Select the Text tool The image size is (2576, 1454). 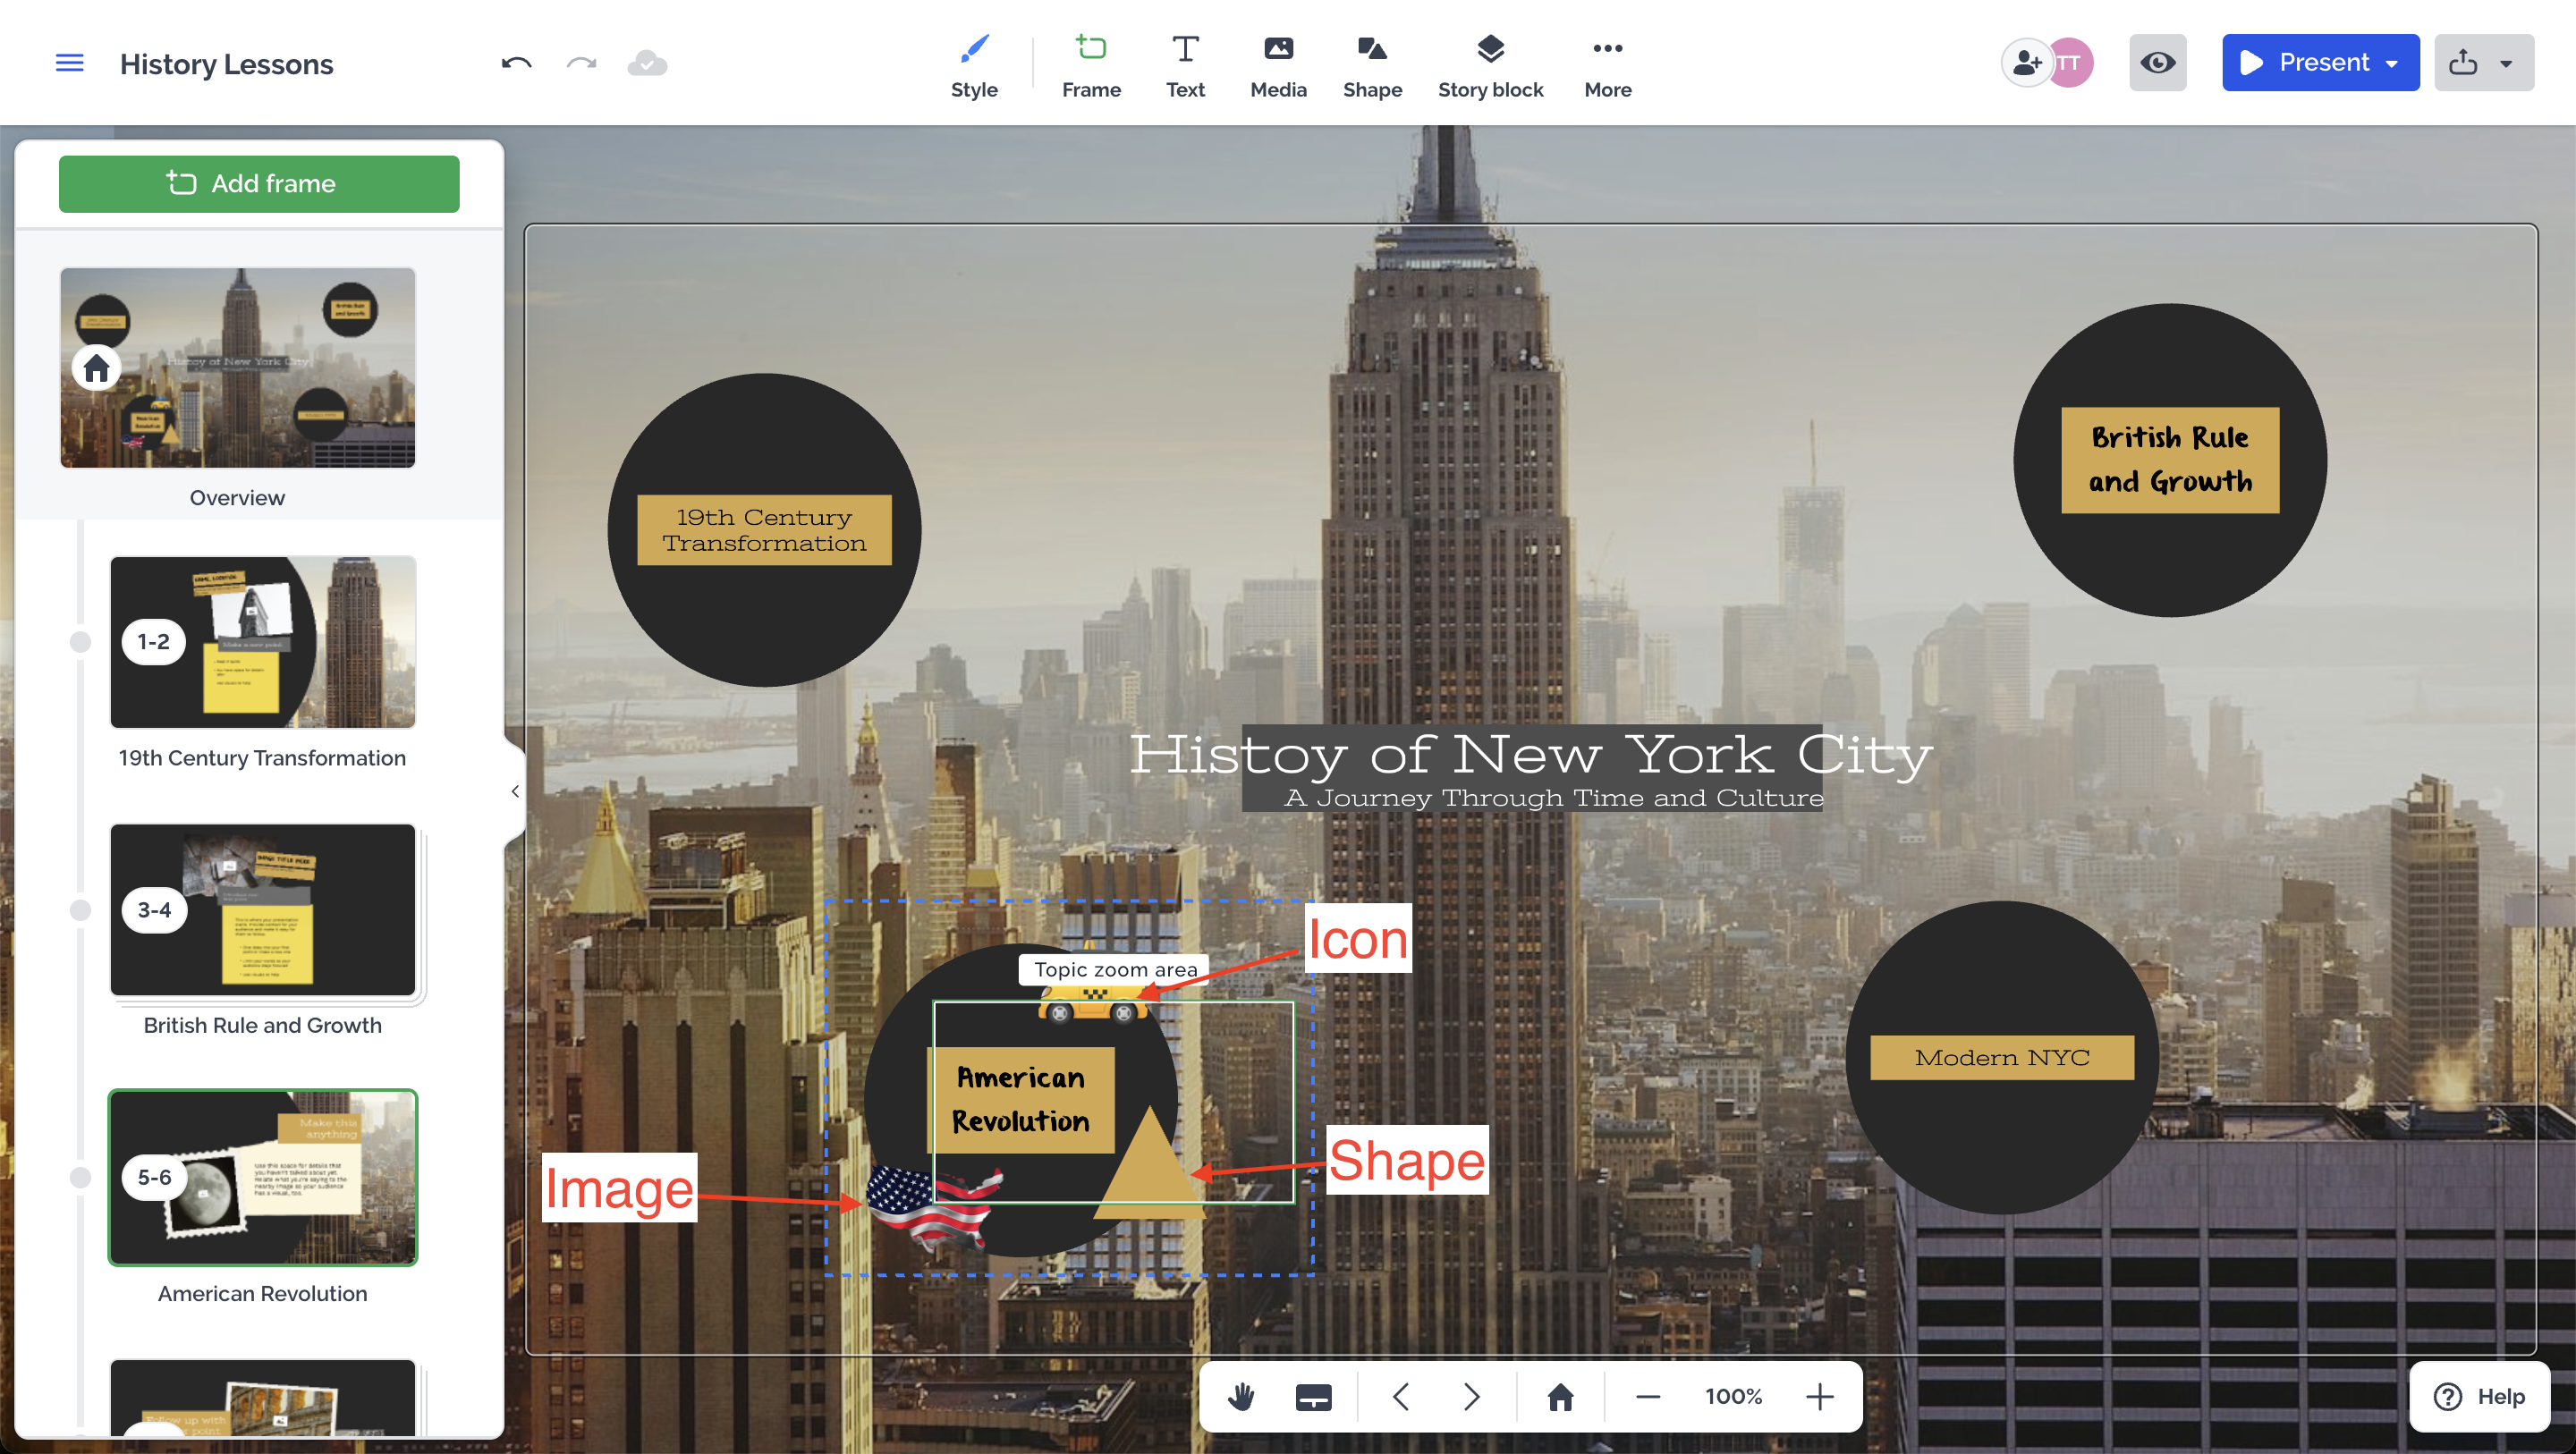pos(1185,66)
